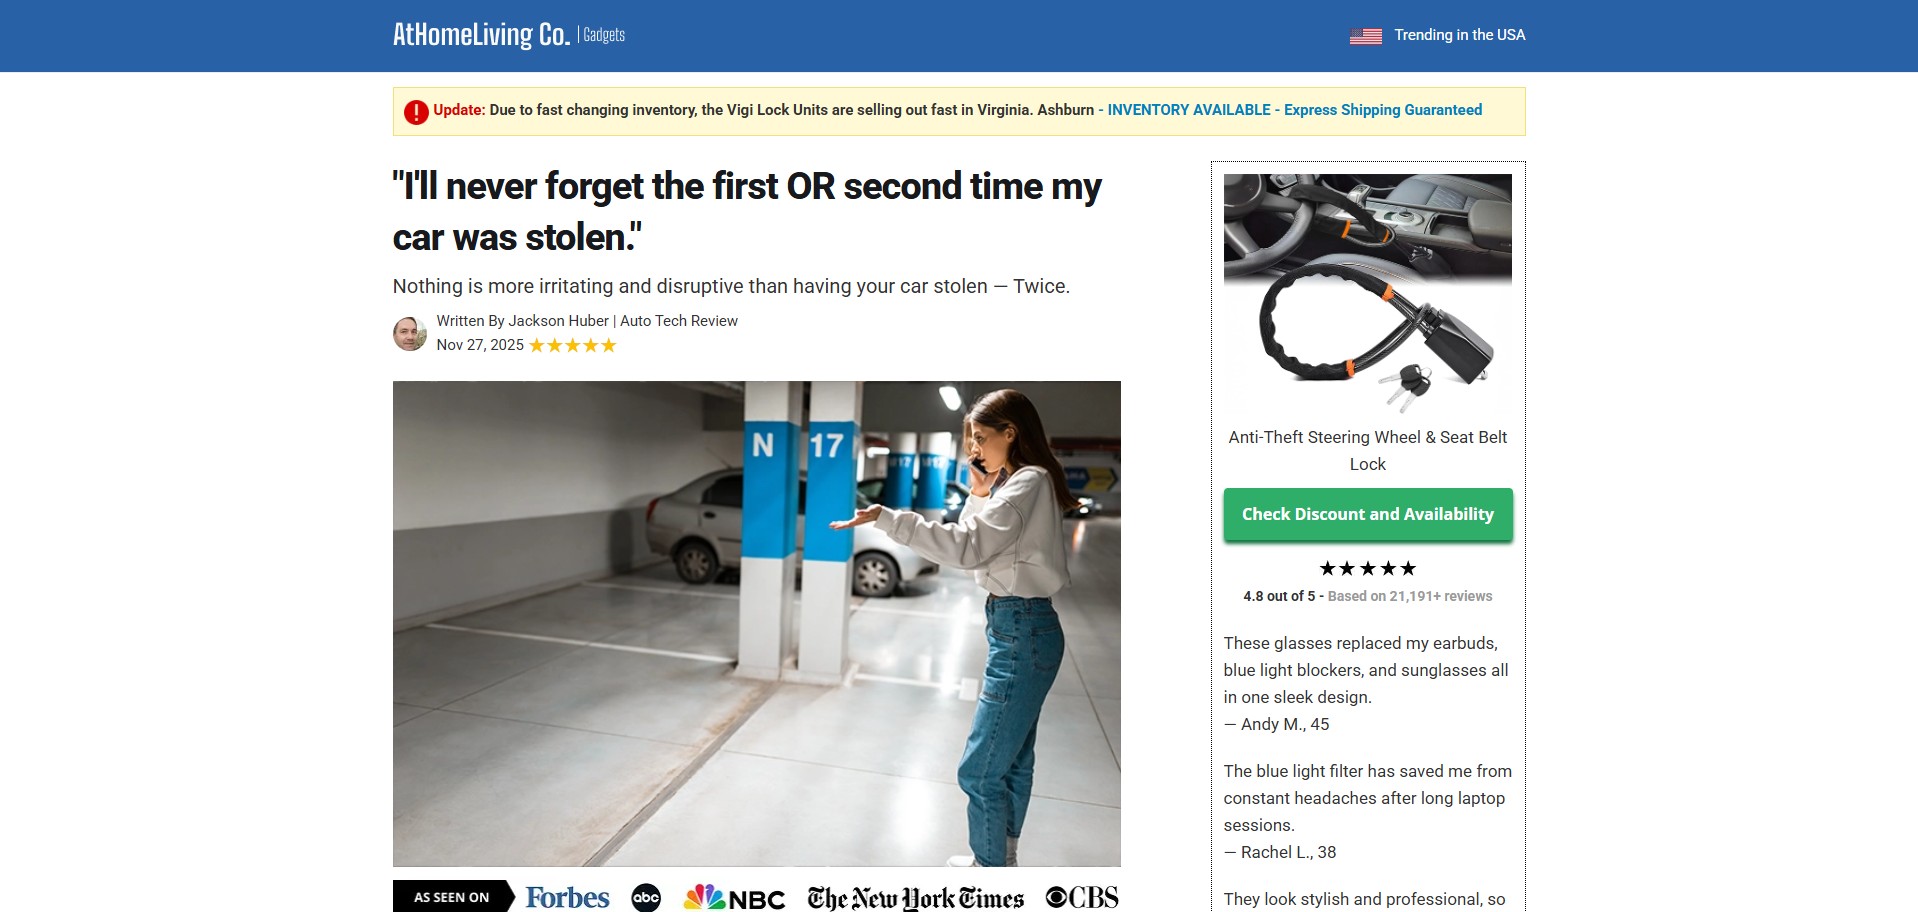Click the AtHomeLiving Co. logo
This screenshot has width=1918, height=912.
pos(481,35)
